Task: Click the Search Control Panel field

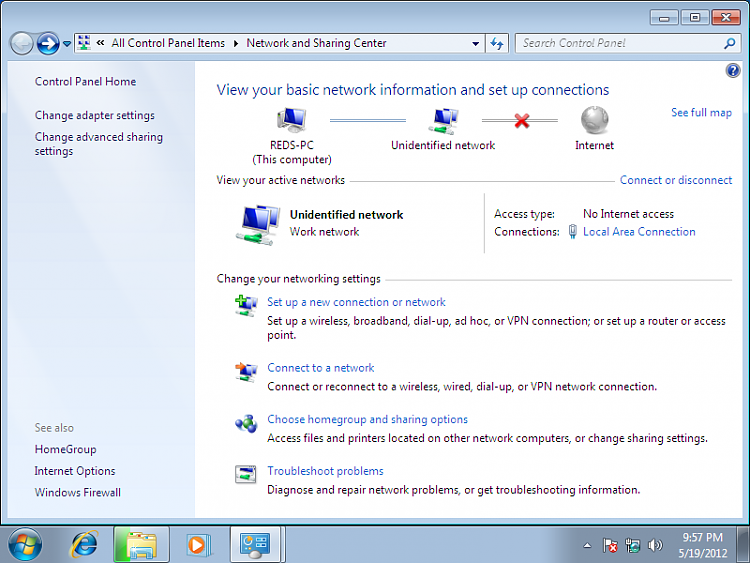Action: tap(628, 44)
